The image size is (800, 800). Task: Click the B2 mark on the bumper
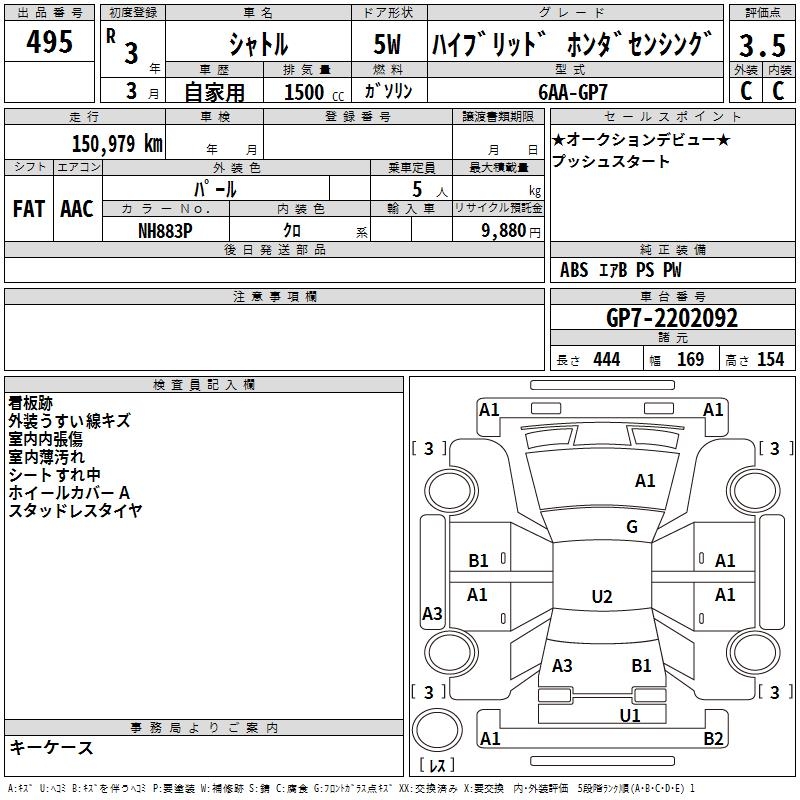click(x=713, y=738)
